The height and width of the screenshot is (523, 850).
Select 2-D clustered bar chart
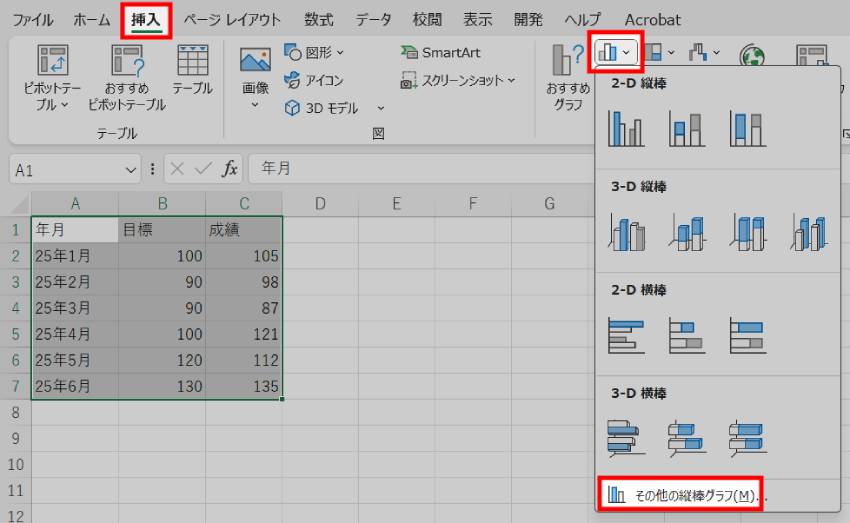626,335
